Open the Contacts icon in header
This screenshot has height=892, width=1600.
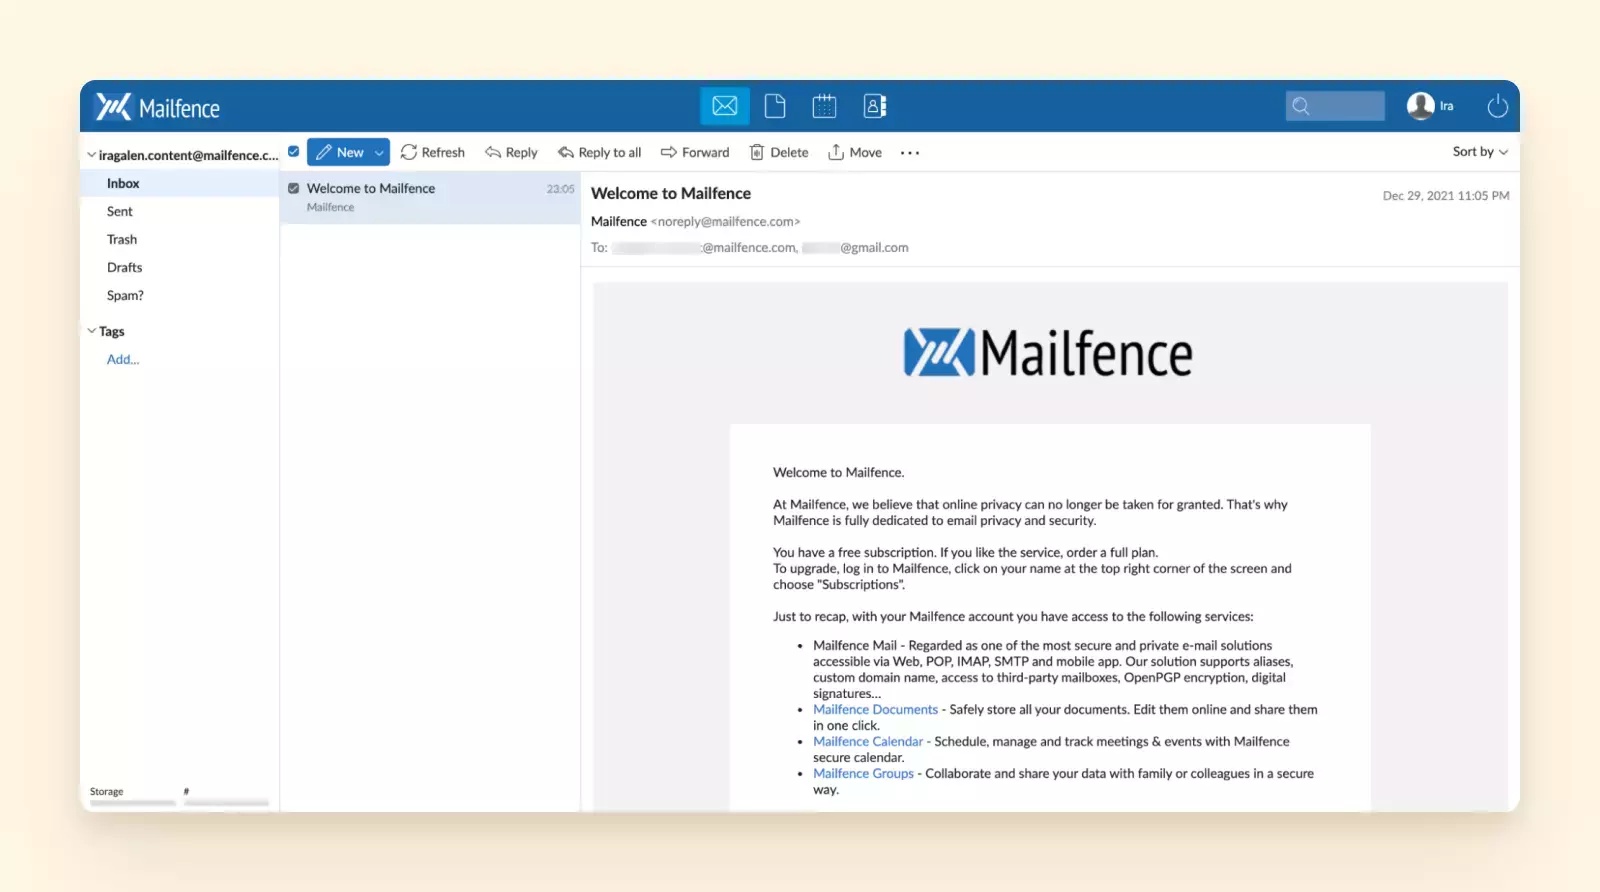coord(875,106)
